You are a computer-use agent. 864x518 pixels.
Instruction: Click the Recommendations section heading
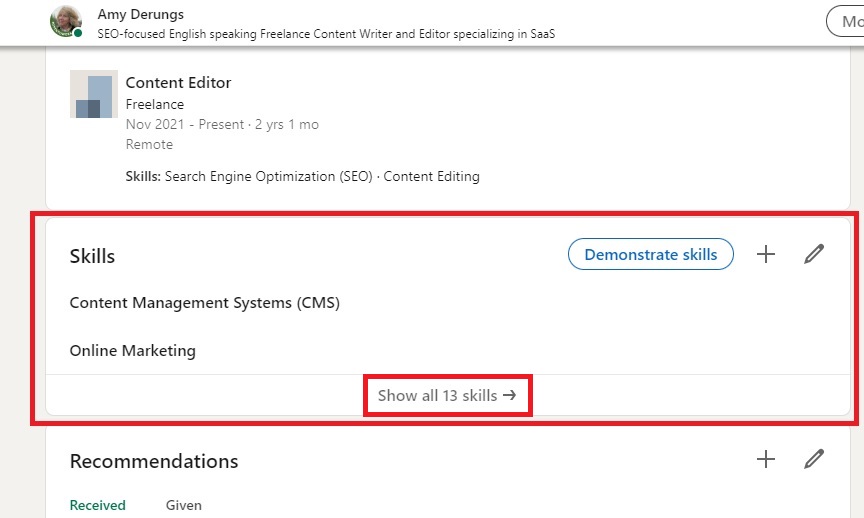(x=154, y=461)
